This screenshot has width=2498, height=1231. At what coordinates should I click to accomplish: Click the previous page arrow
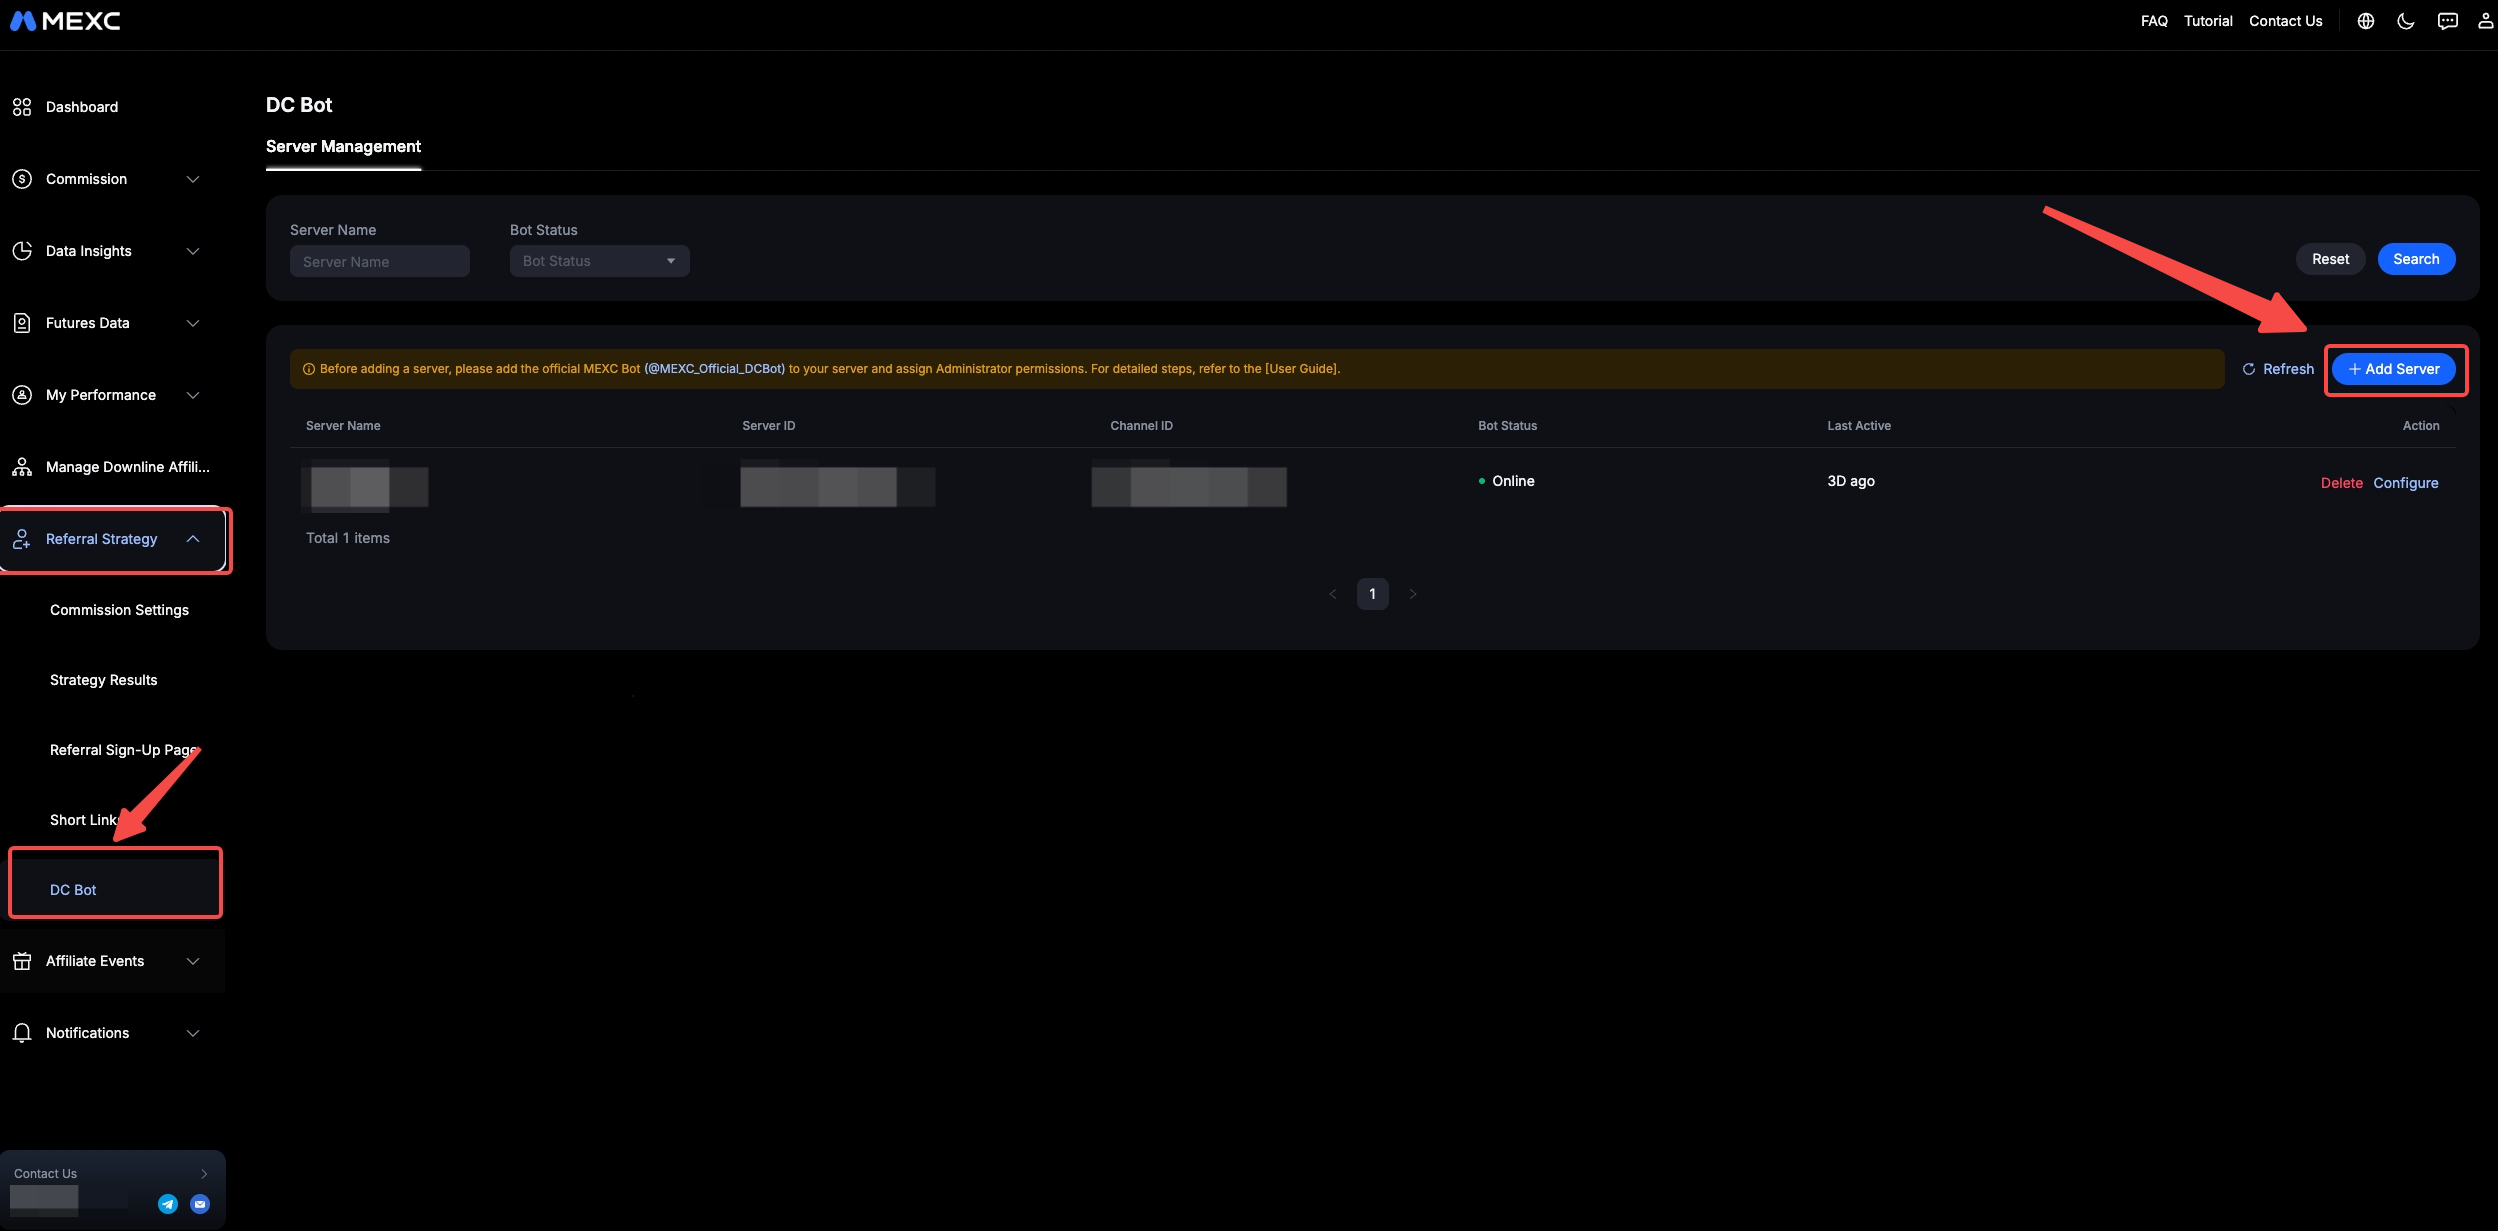tap(1332, 594)
